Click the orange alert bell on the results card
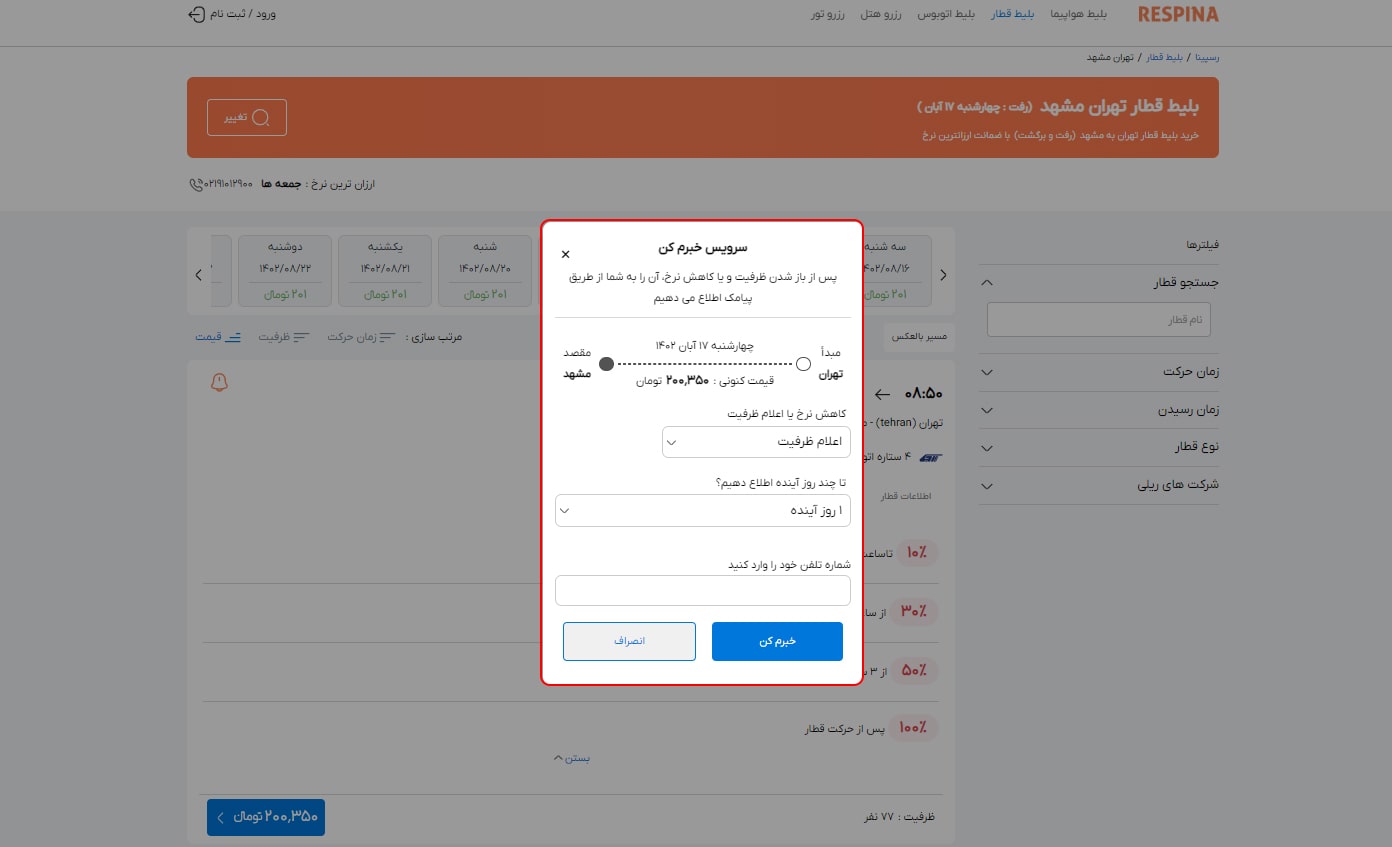Screen dimensions: 1392x847 click(219, 382)
